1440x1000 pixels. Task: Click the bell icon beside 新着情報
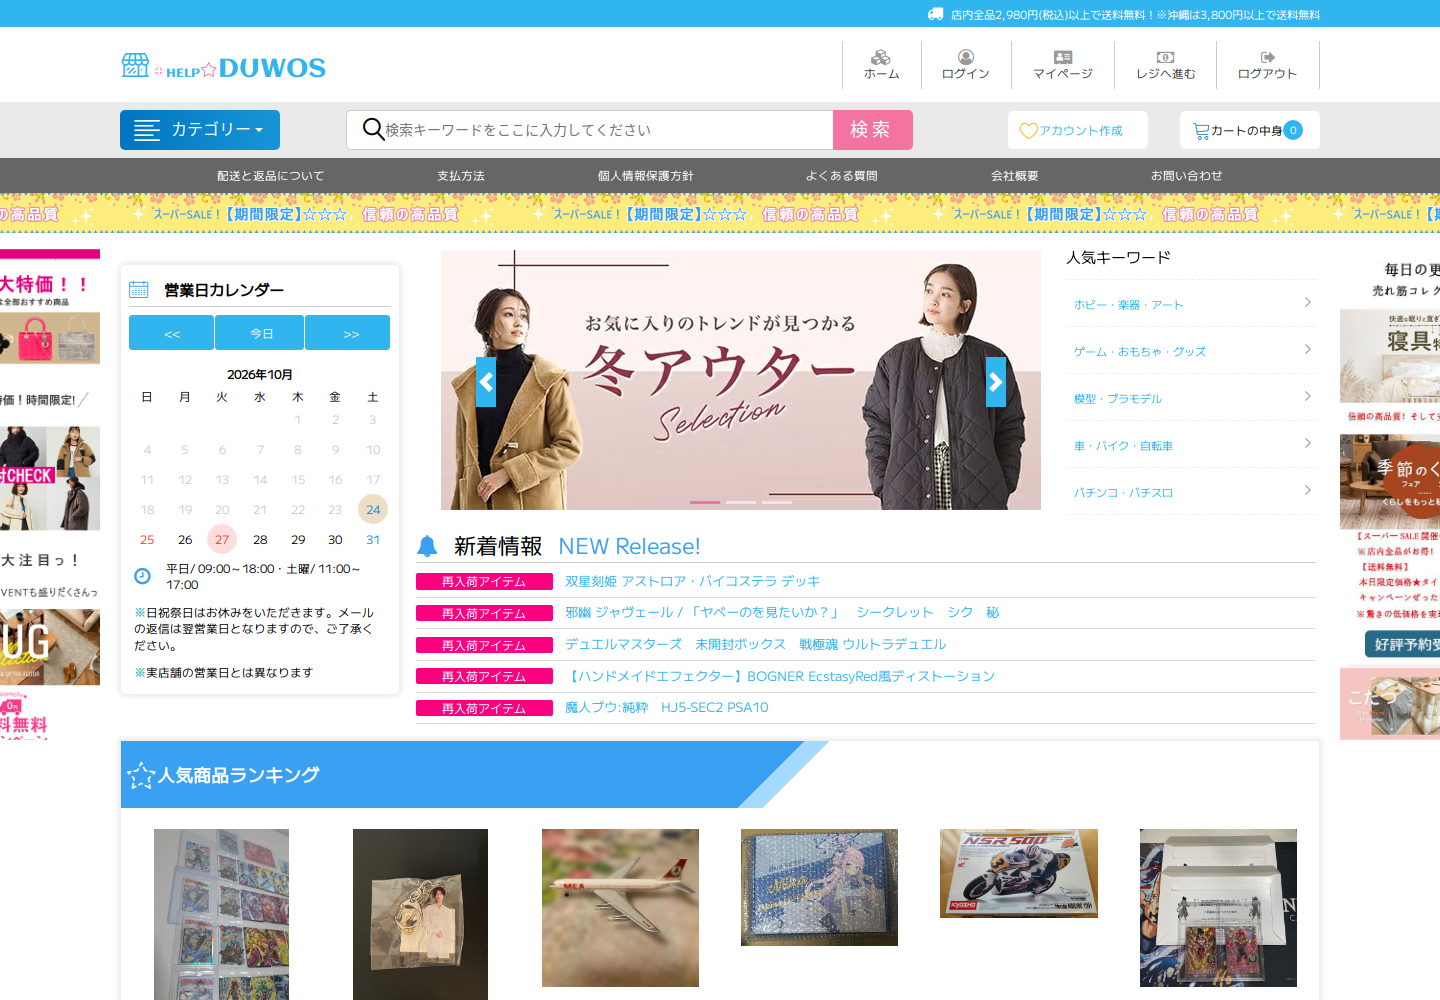click(427, 546)
